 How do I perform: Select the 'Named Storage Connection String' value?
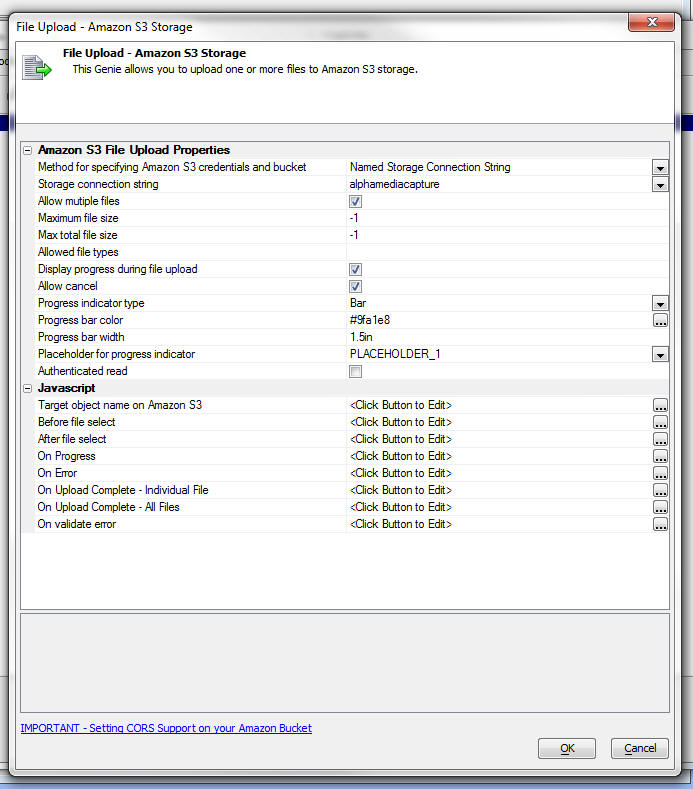[x=430, y=167]
